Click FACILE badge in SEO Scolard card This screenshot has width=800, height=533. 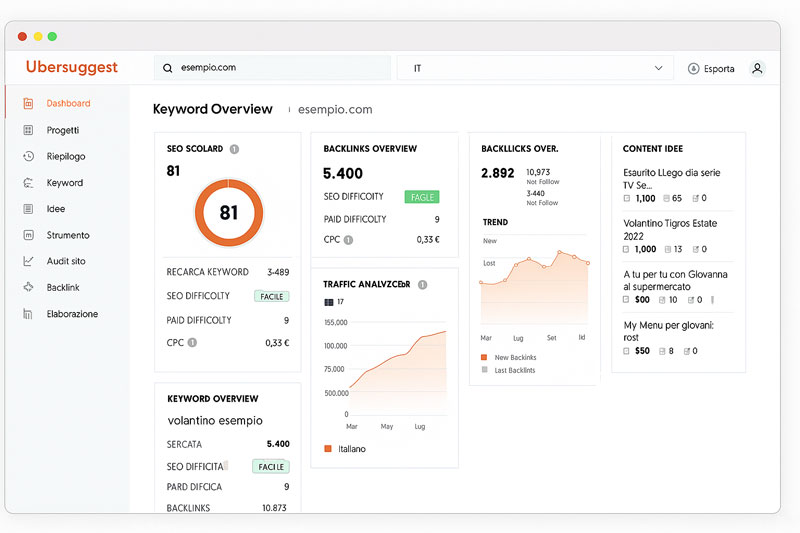tap(271, 296)
